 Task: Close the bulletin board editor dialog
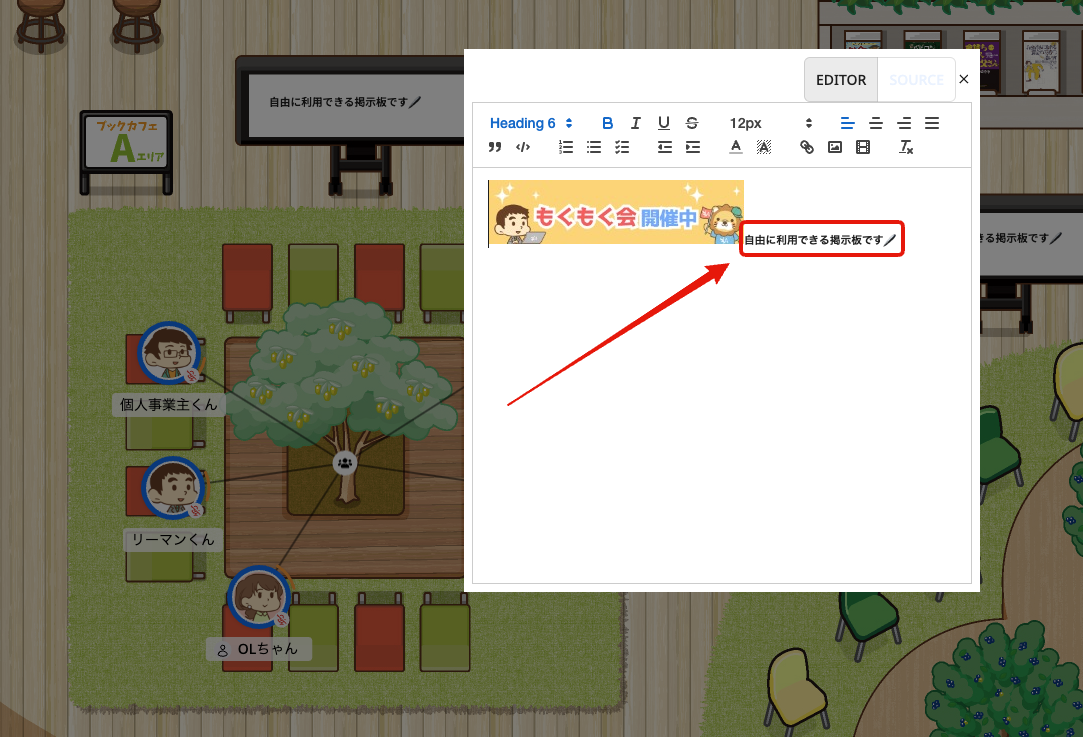964,79
